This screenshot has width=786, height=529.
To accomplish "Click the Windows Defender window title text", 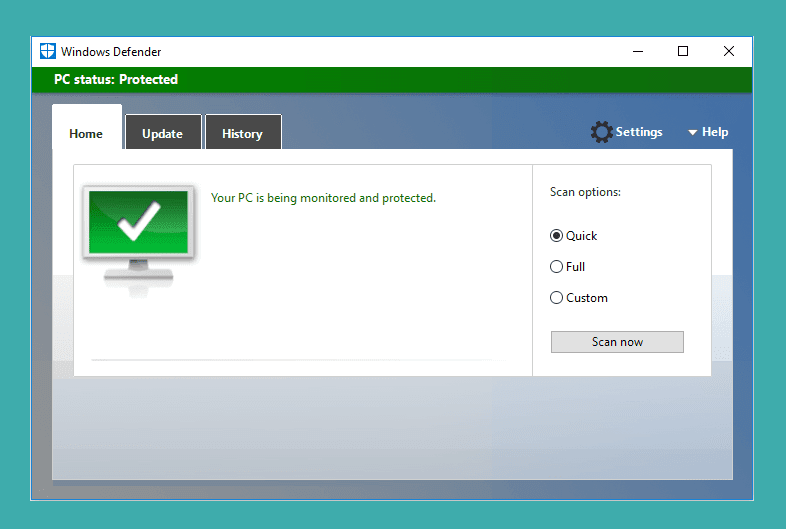I will click(111, 52).
